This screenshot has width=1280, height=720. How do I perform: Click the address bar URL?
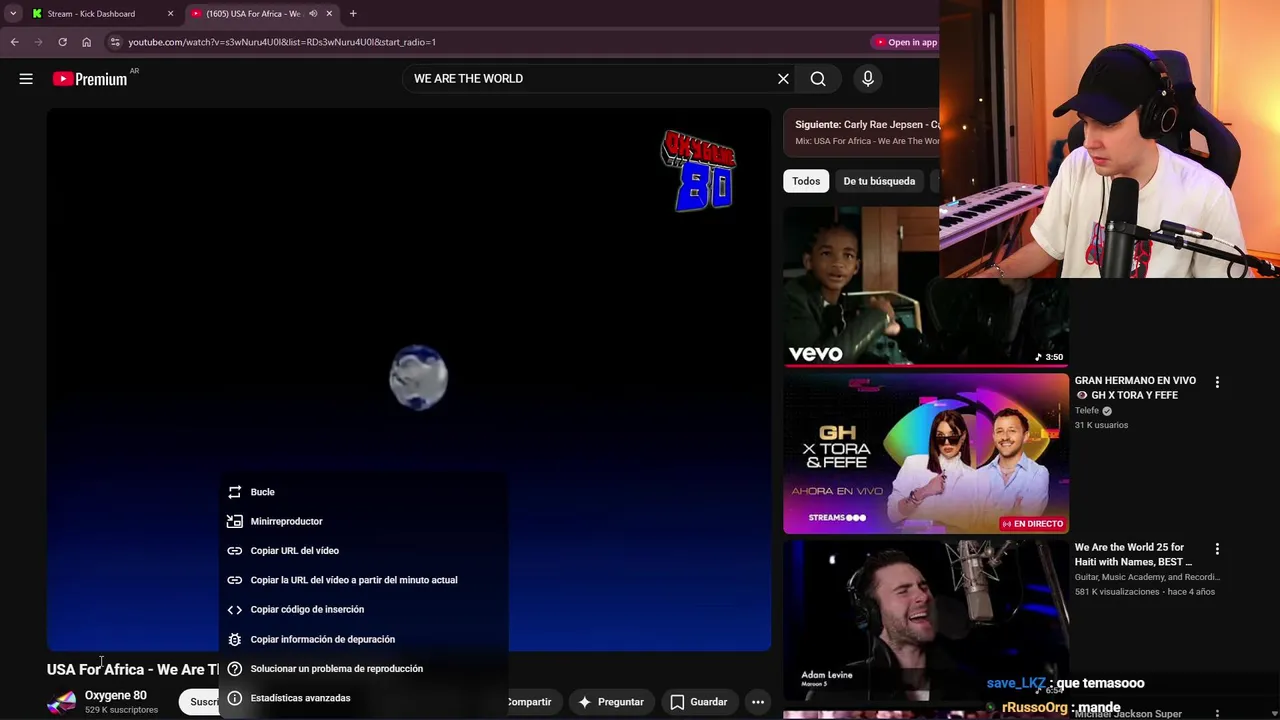282,42
